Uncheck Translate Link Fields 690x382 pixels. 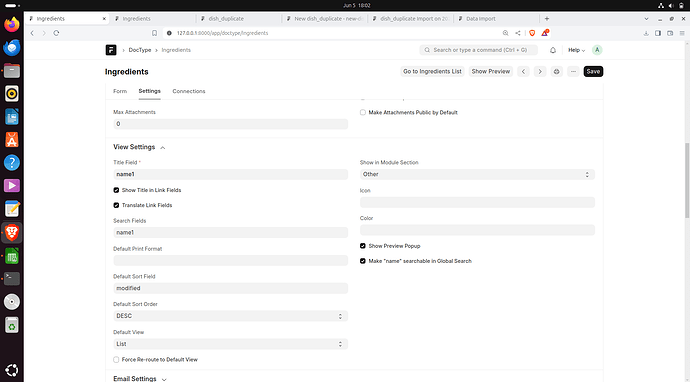(x=116, y=205)
